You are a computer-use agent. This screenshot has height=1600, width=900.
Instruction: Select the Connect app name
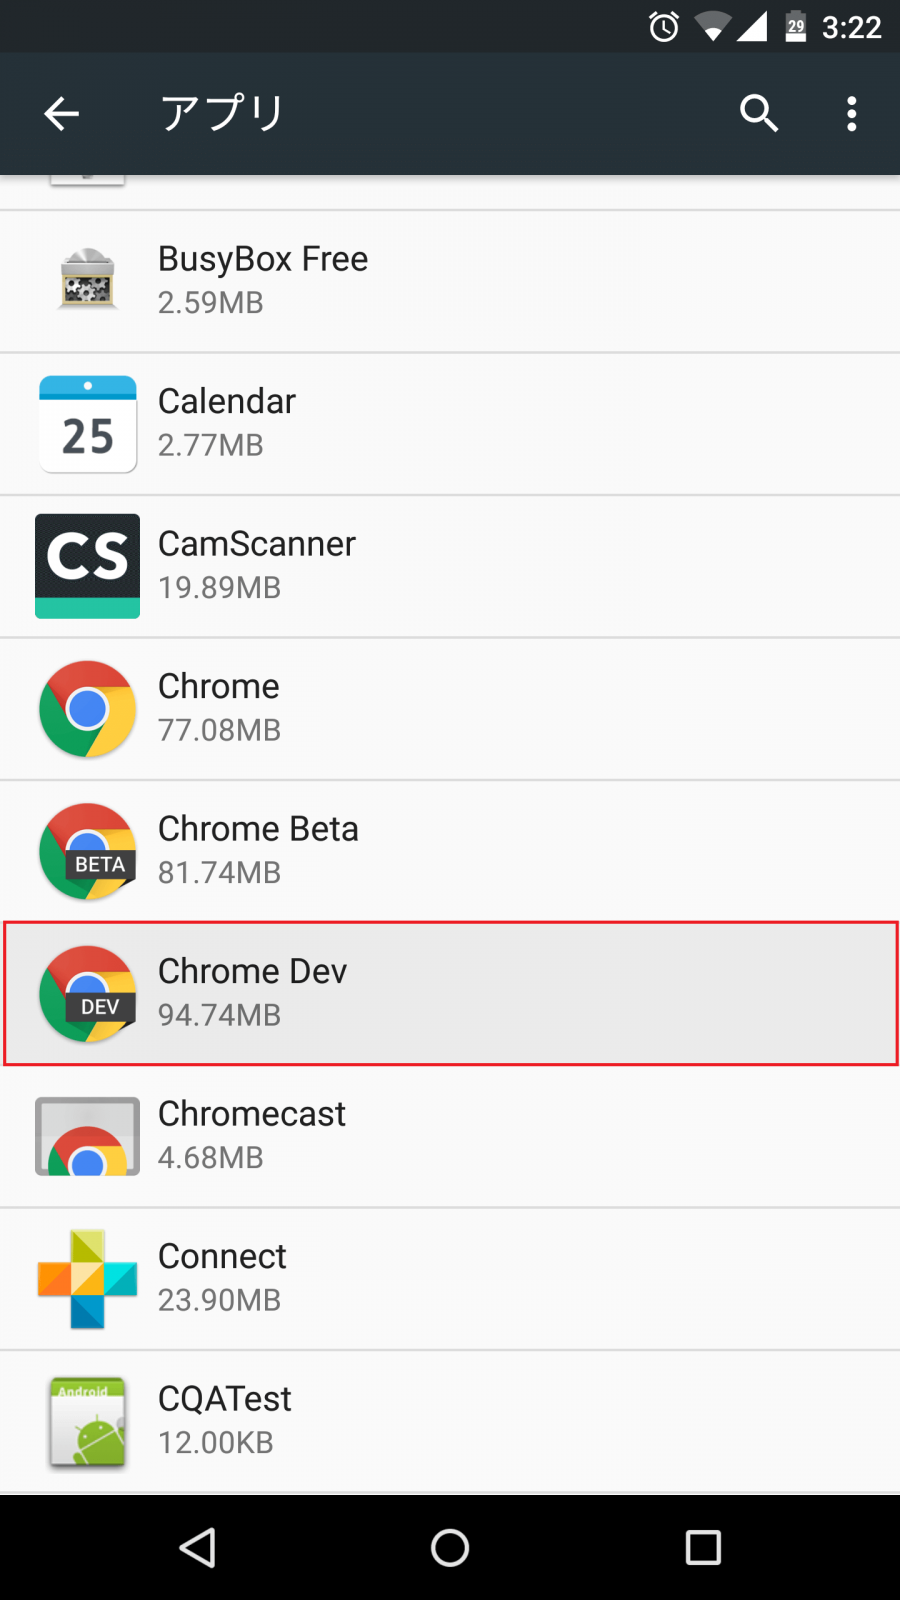coord(222,1256)
